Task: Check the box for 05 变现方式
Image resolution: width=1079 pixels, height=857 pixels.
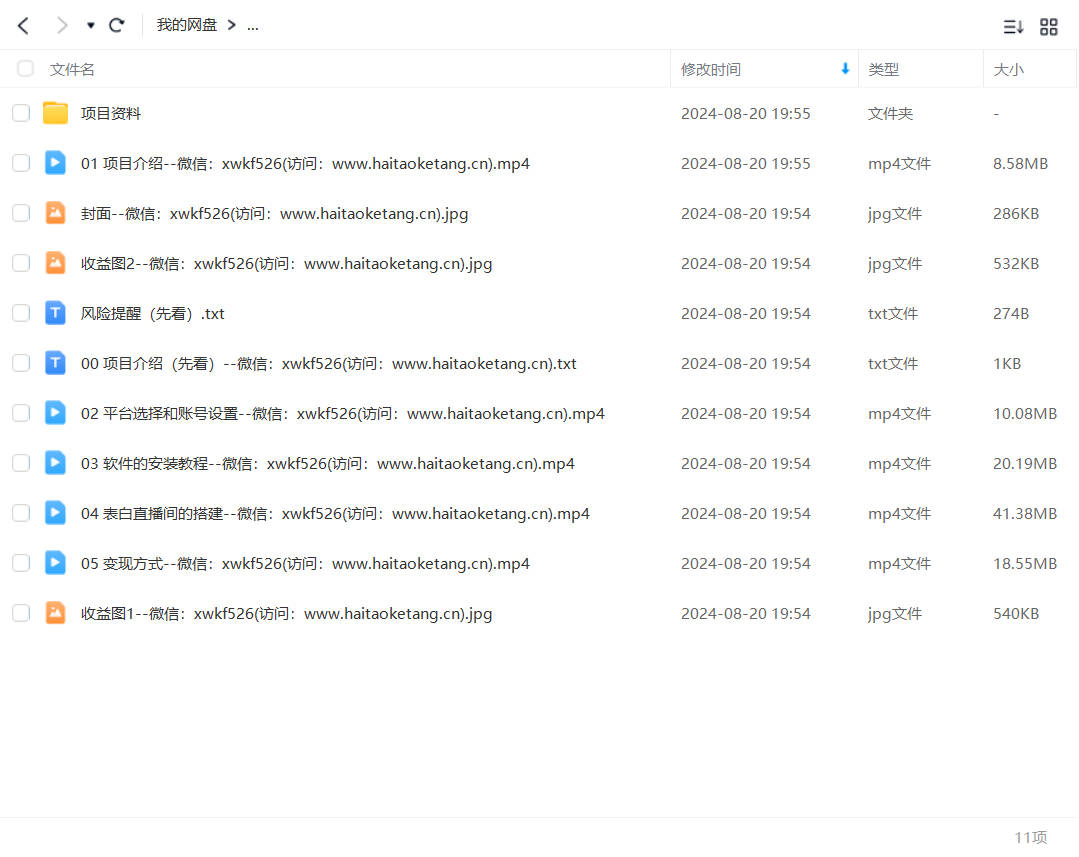Action: (x=21, y=563)
